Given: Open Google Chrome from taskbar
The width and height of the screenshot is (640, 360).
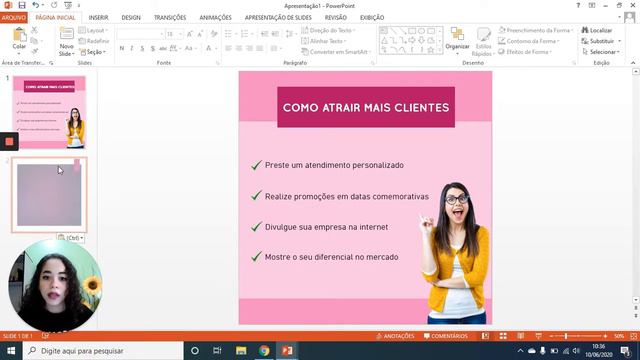Looking at the screenshot, I should [x=264, y=351].
